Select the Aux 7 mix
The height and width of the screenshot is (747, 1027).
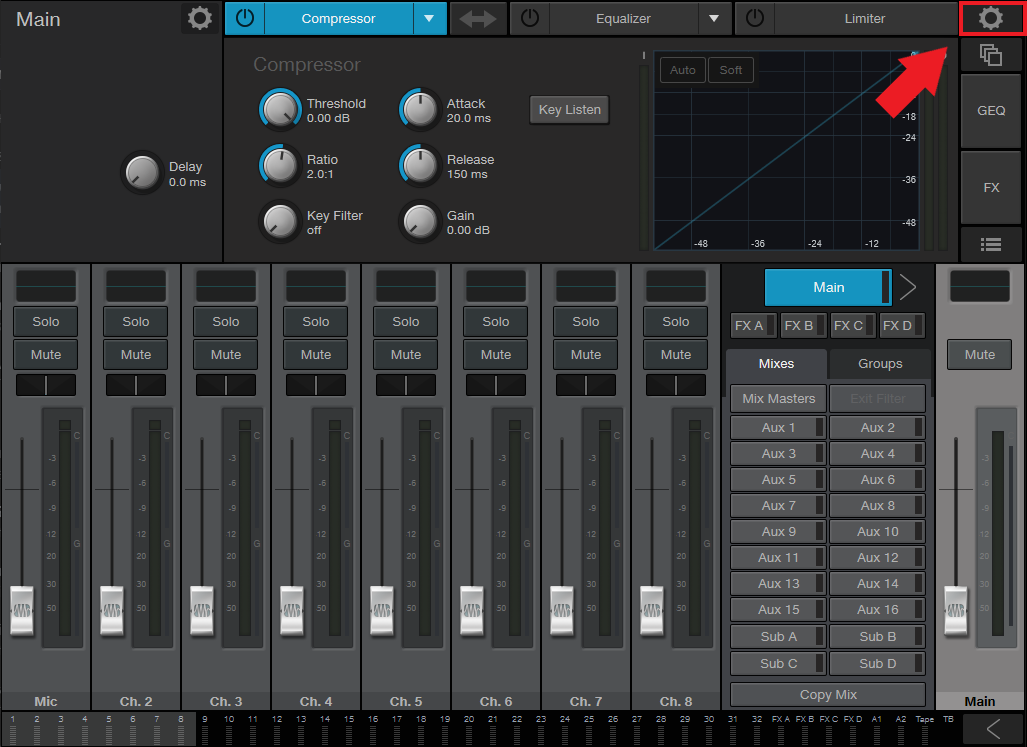(x=777, y=505)
